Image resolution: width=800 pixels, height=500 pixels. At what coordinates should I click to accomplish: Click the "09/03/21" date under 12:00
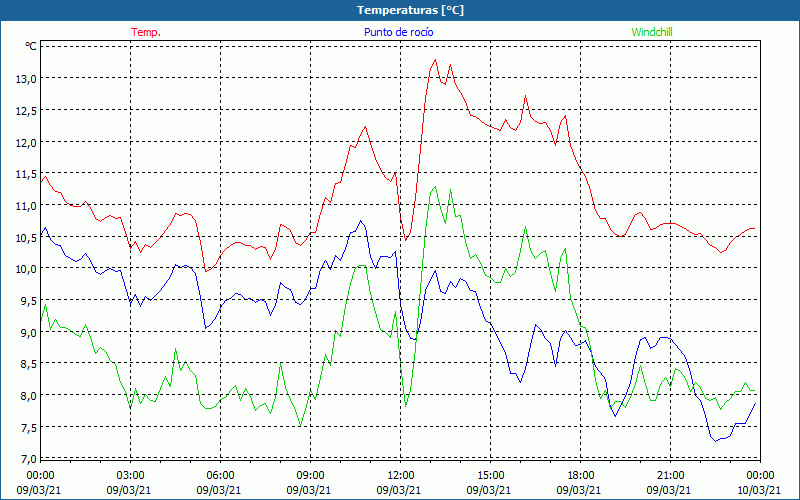pyautogui.click(x=398, y=490)
